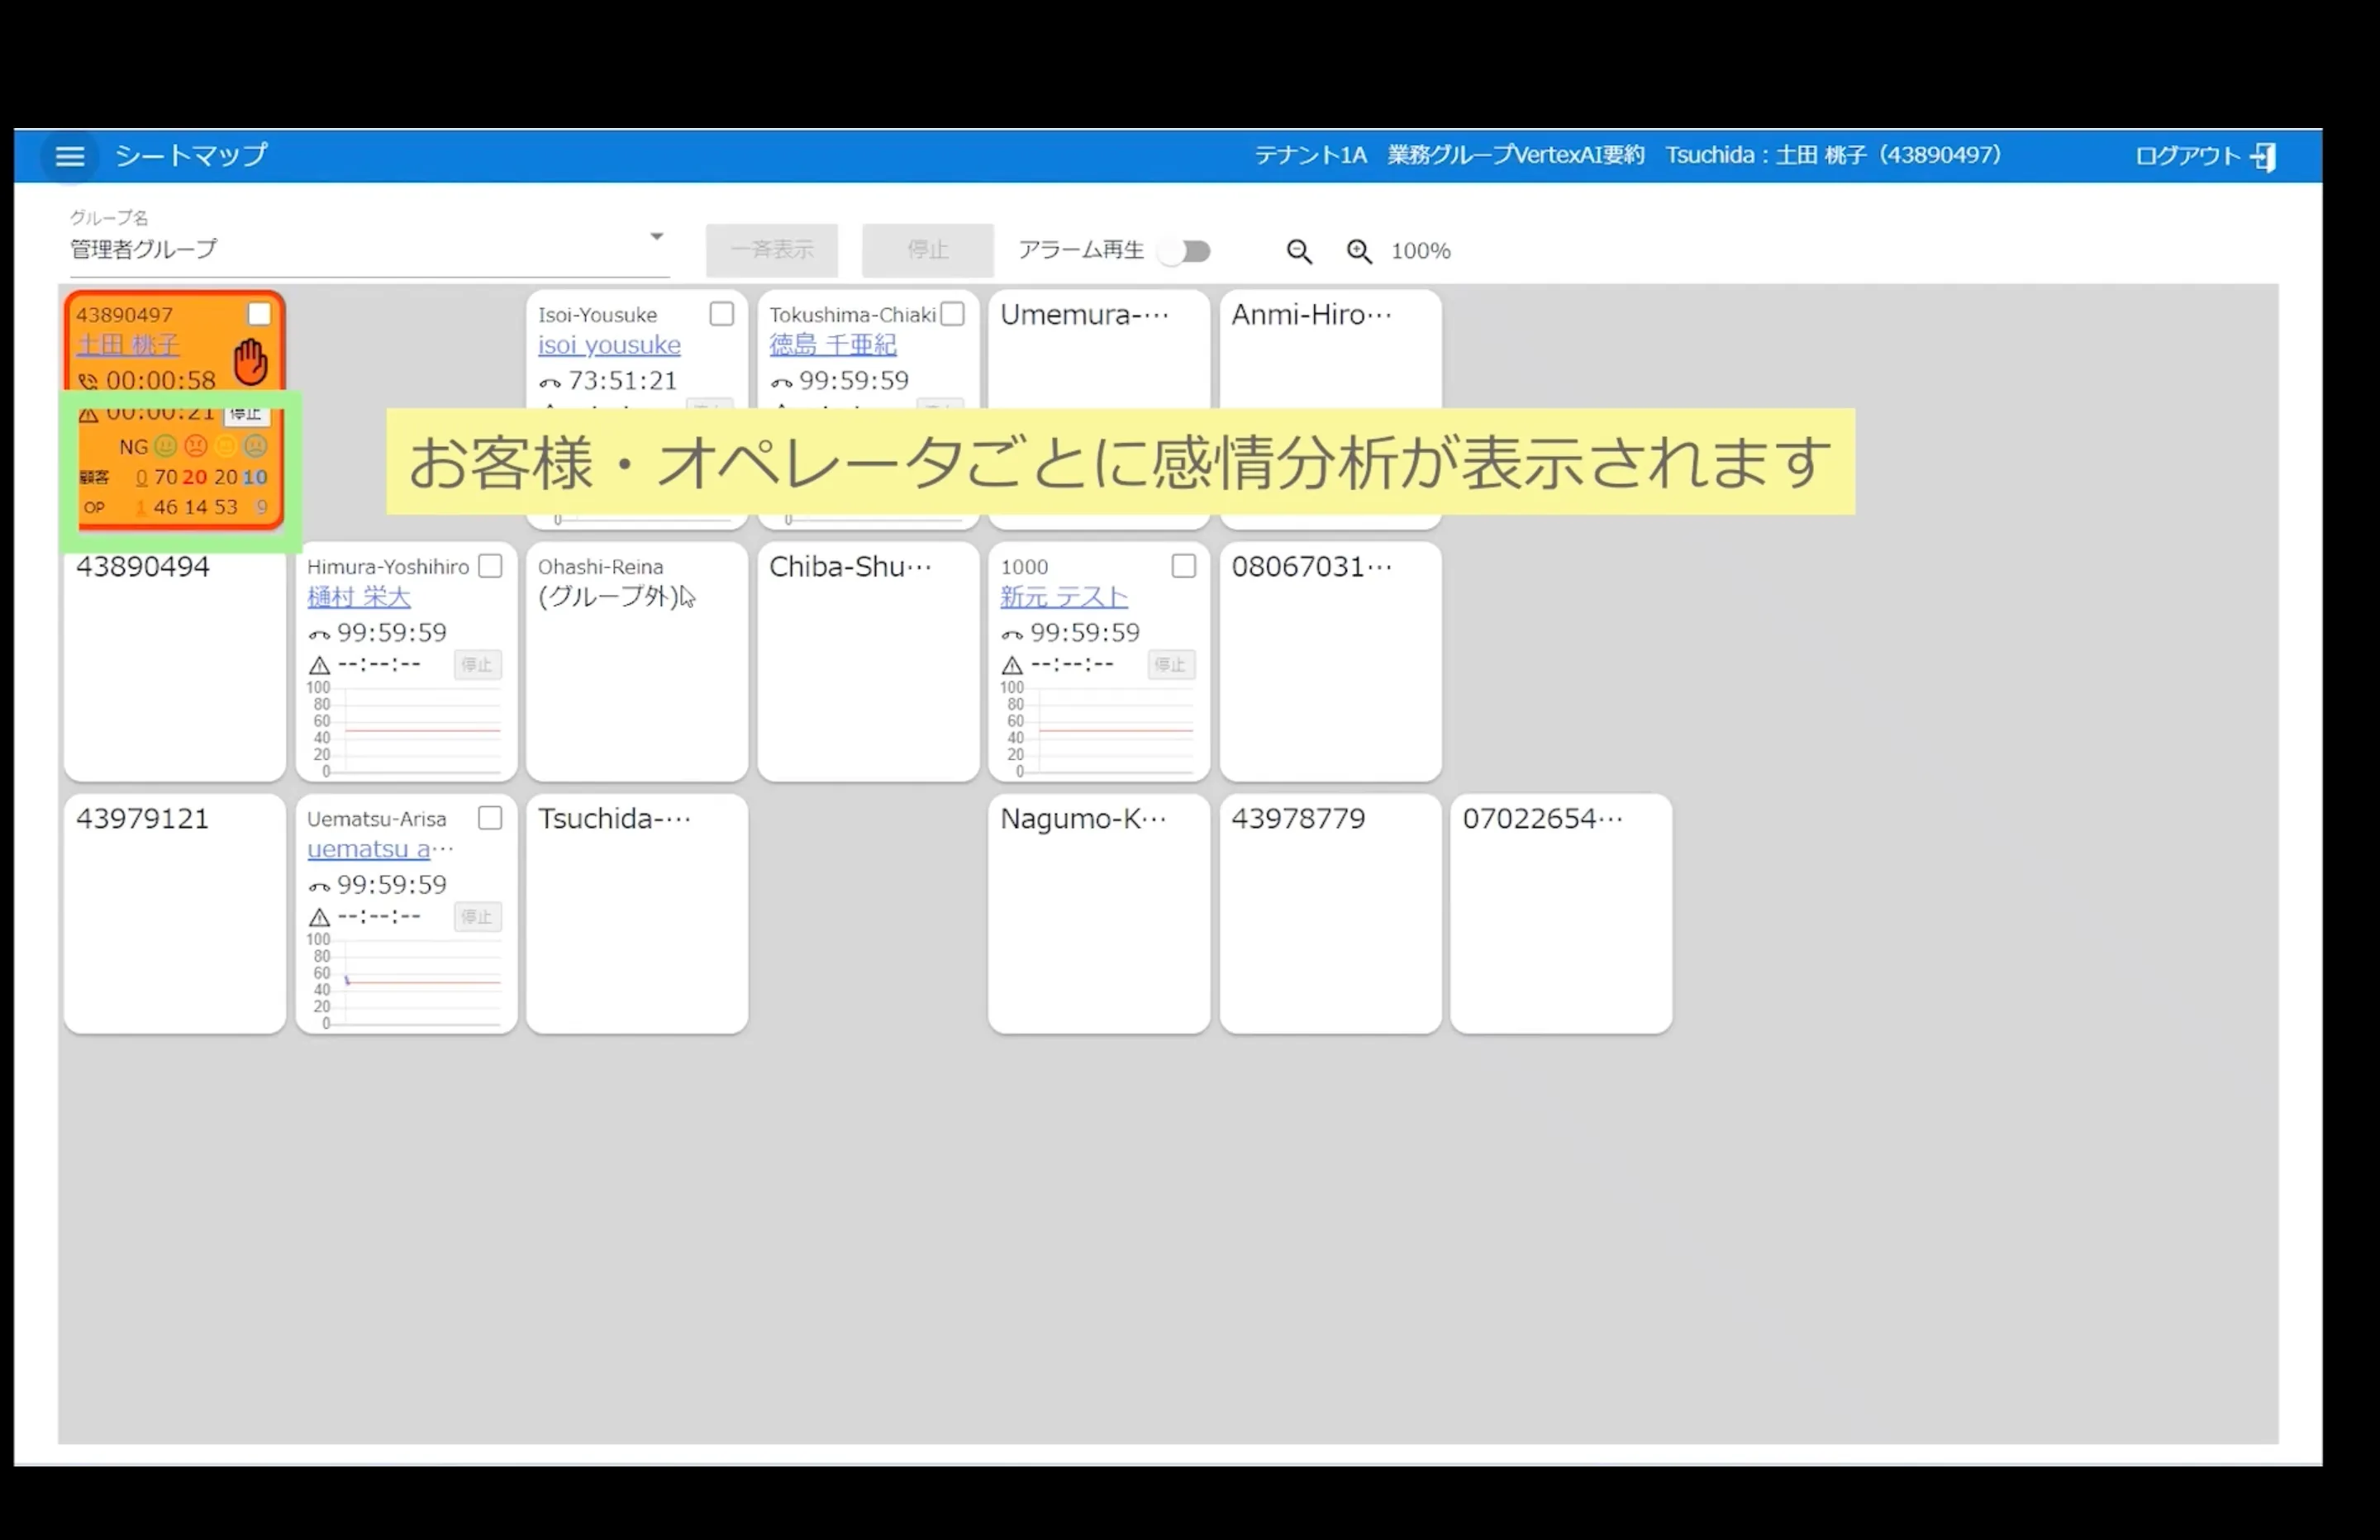Click raised hand icon on 43890497 card
The width and height of the screenshot is (2380, 1540).
tap(250, 362)
